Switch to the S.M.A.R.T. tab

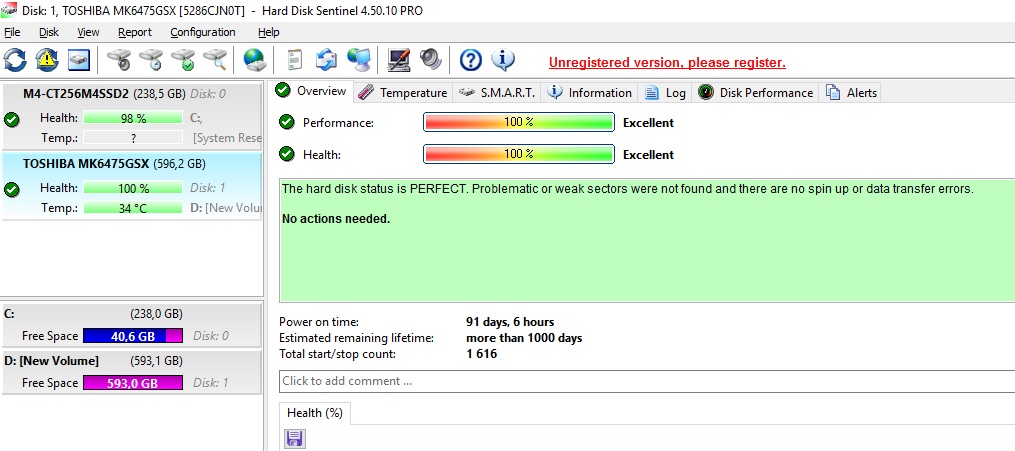(x=497, y=93)
